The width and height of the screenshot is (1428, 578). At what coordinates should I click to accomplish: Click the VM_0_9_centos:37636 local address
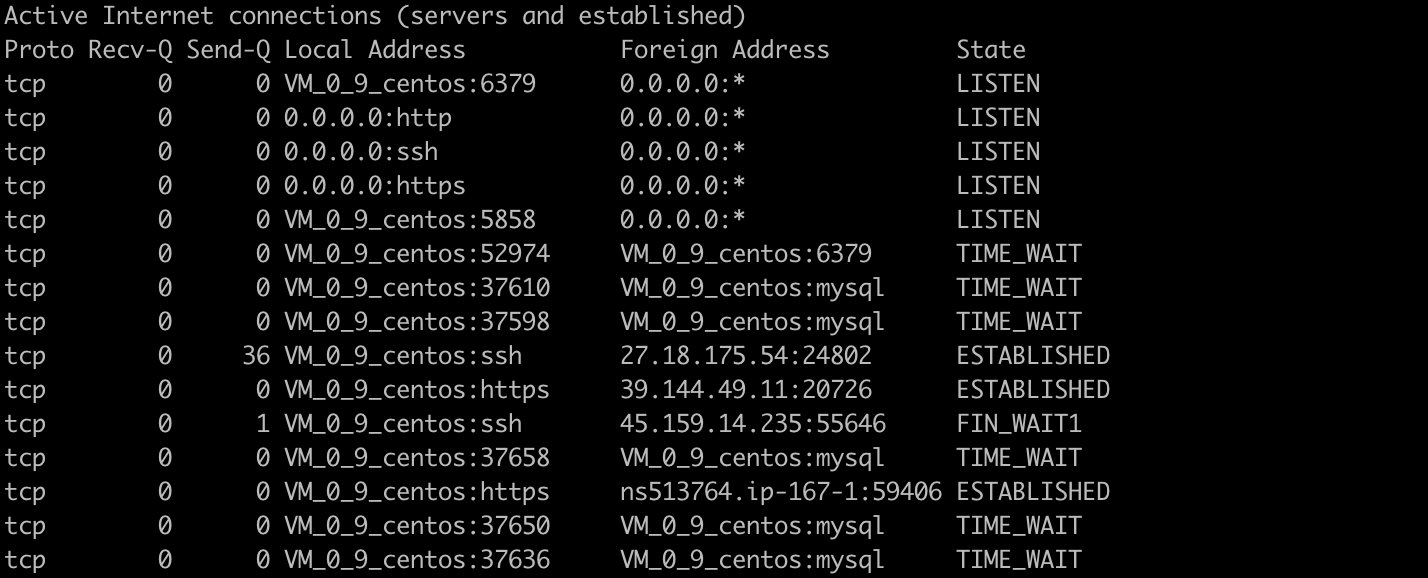pos(416,560)
